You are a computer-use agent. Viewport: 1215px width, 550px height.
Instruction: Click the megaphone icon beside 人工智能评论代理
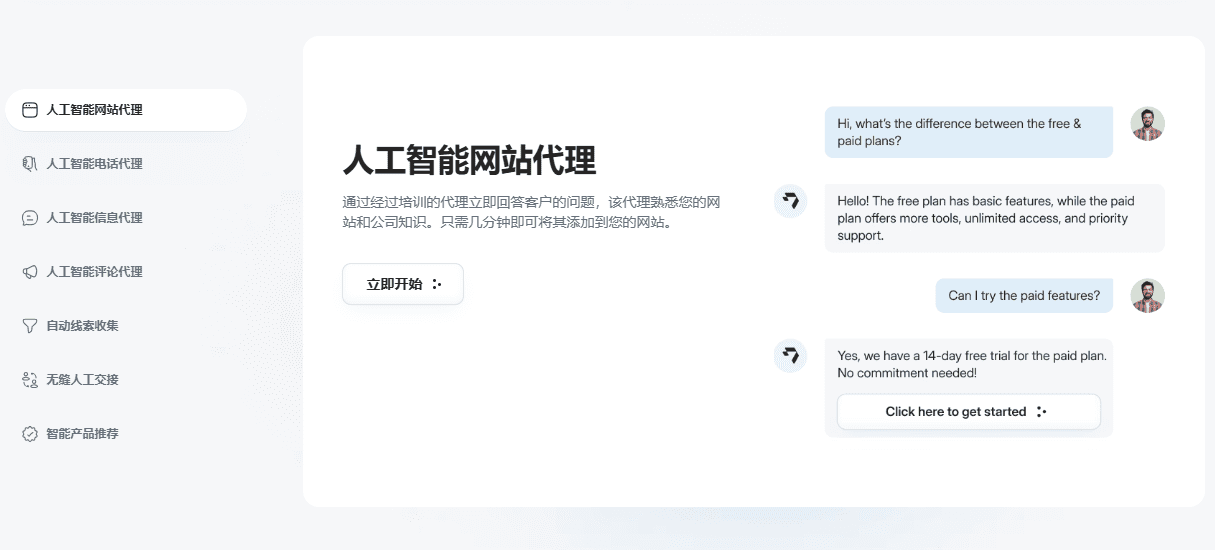[30, 272]
